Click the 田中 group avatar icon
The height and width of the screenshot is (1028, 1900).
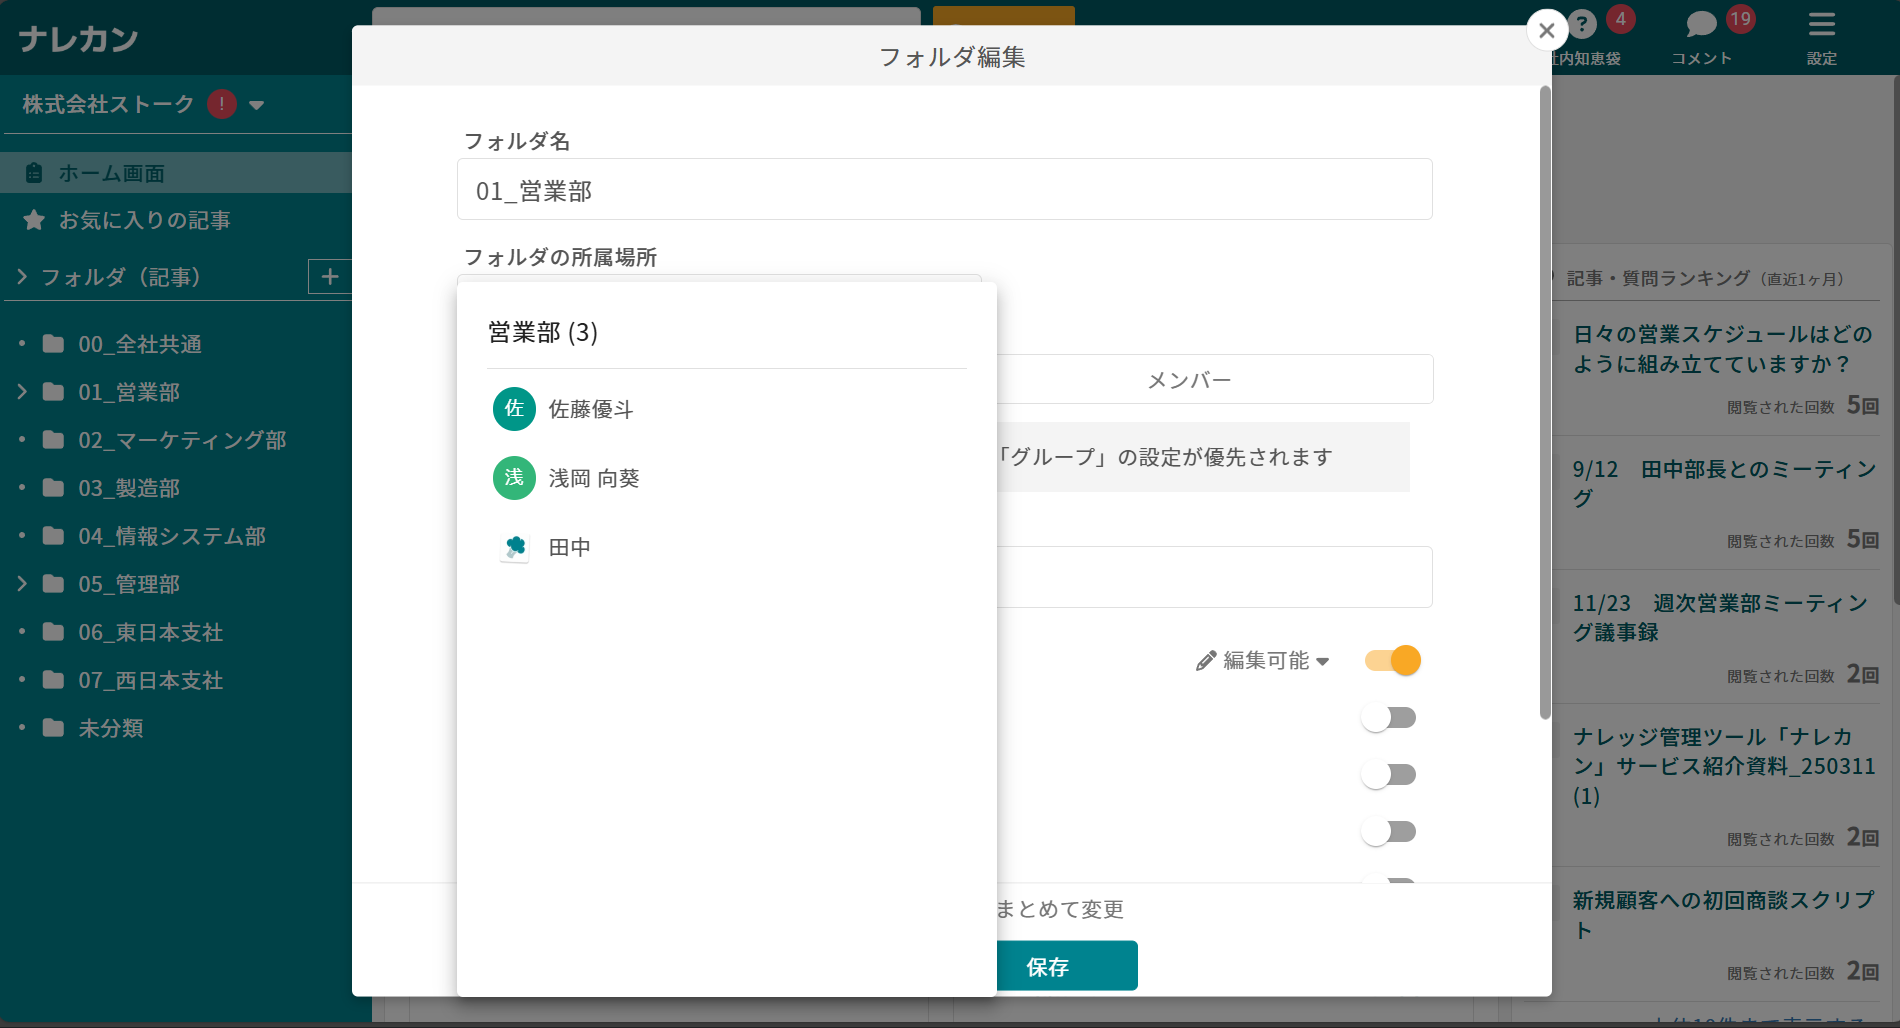click(x=513, y=547)
